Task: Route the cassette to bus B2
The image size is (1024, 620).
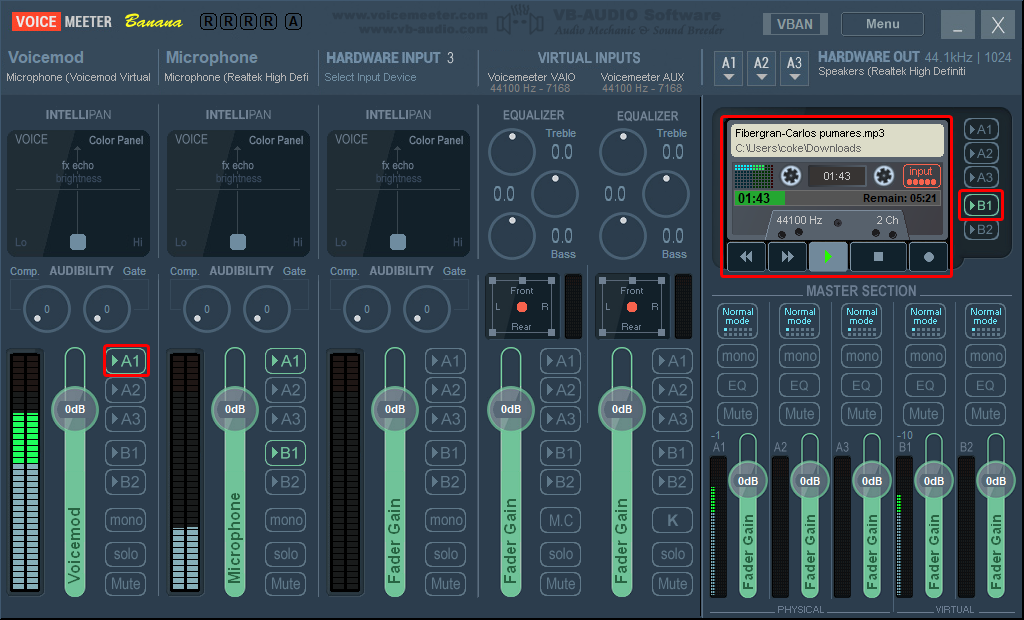Action: pyautogui.click(x=981, y=229)
